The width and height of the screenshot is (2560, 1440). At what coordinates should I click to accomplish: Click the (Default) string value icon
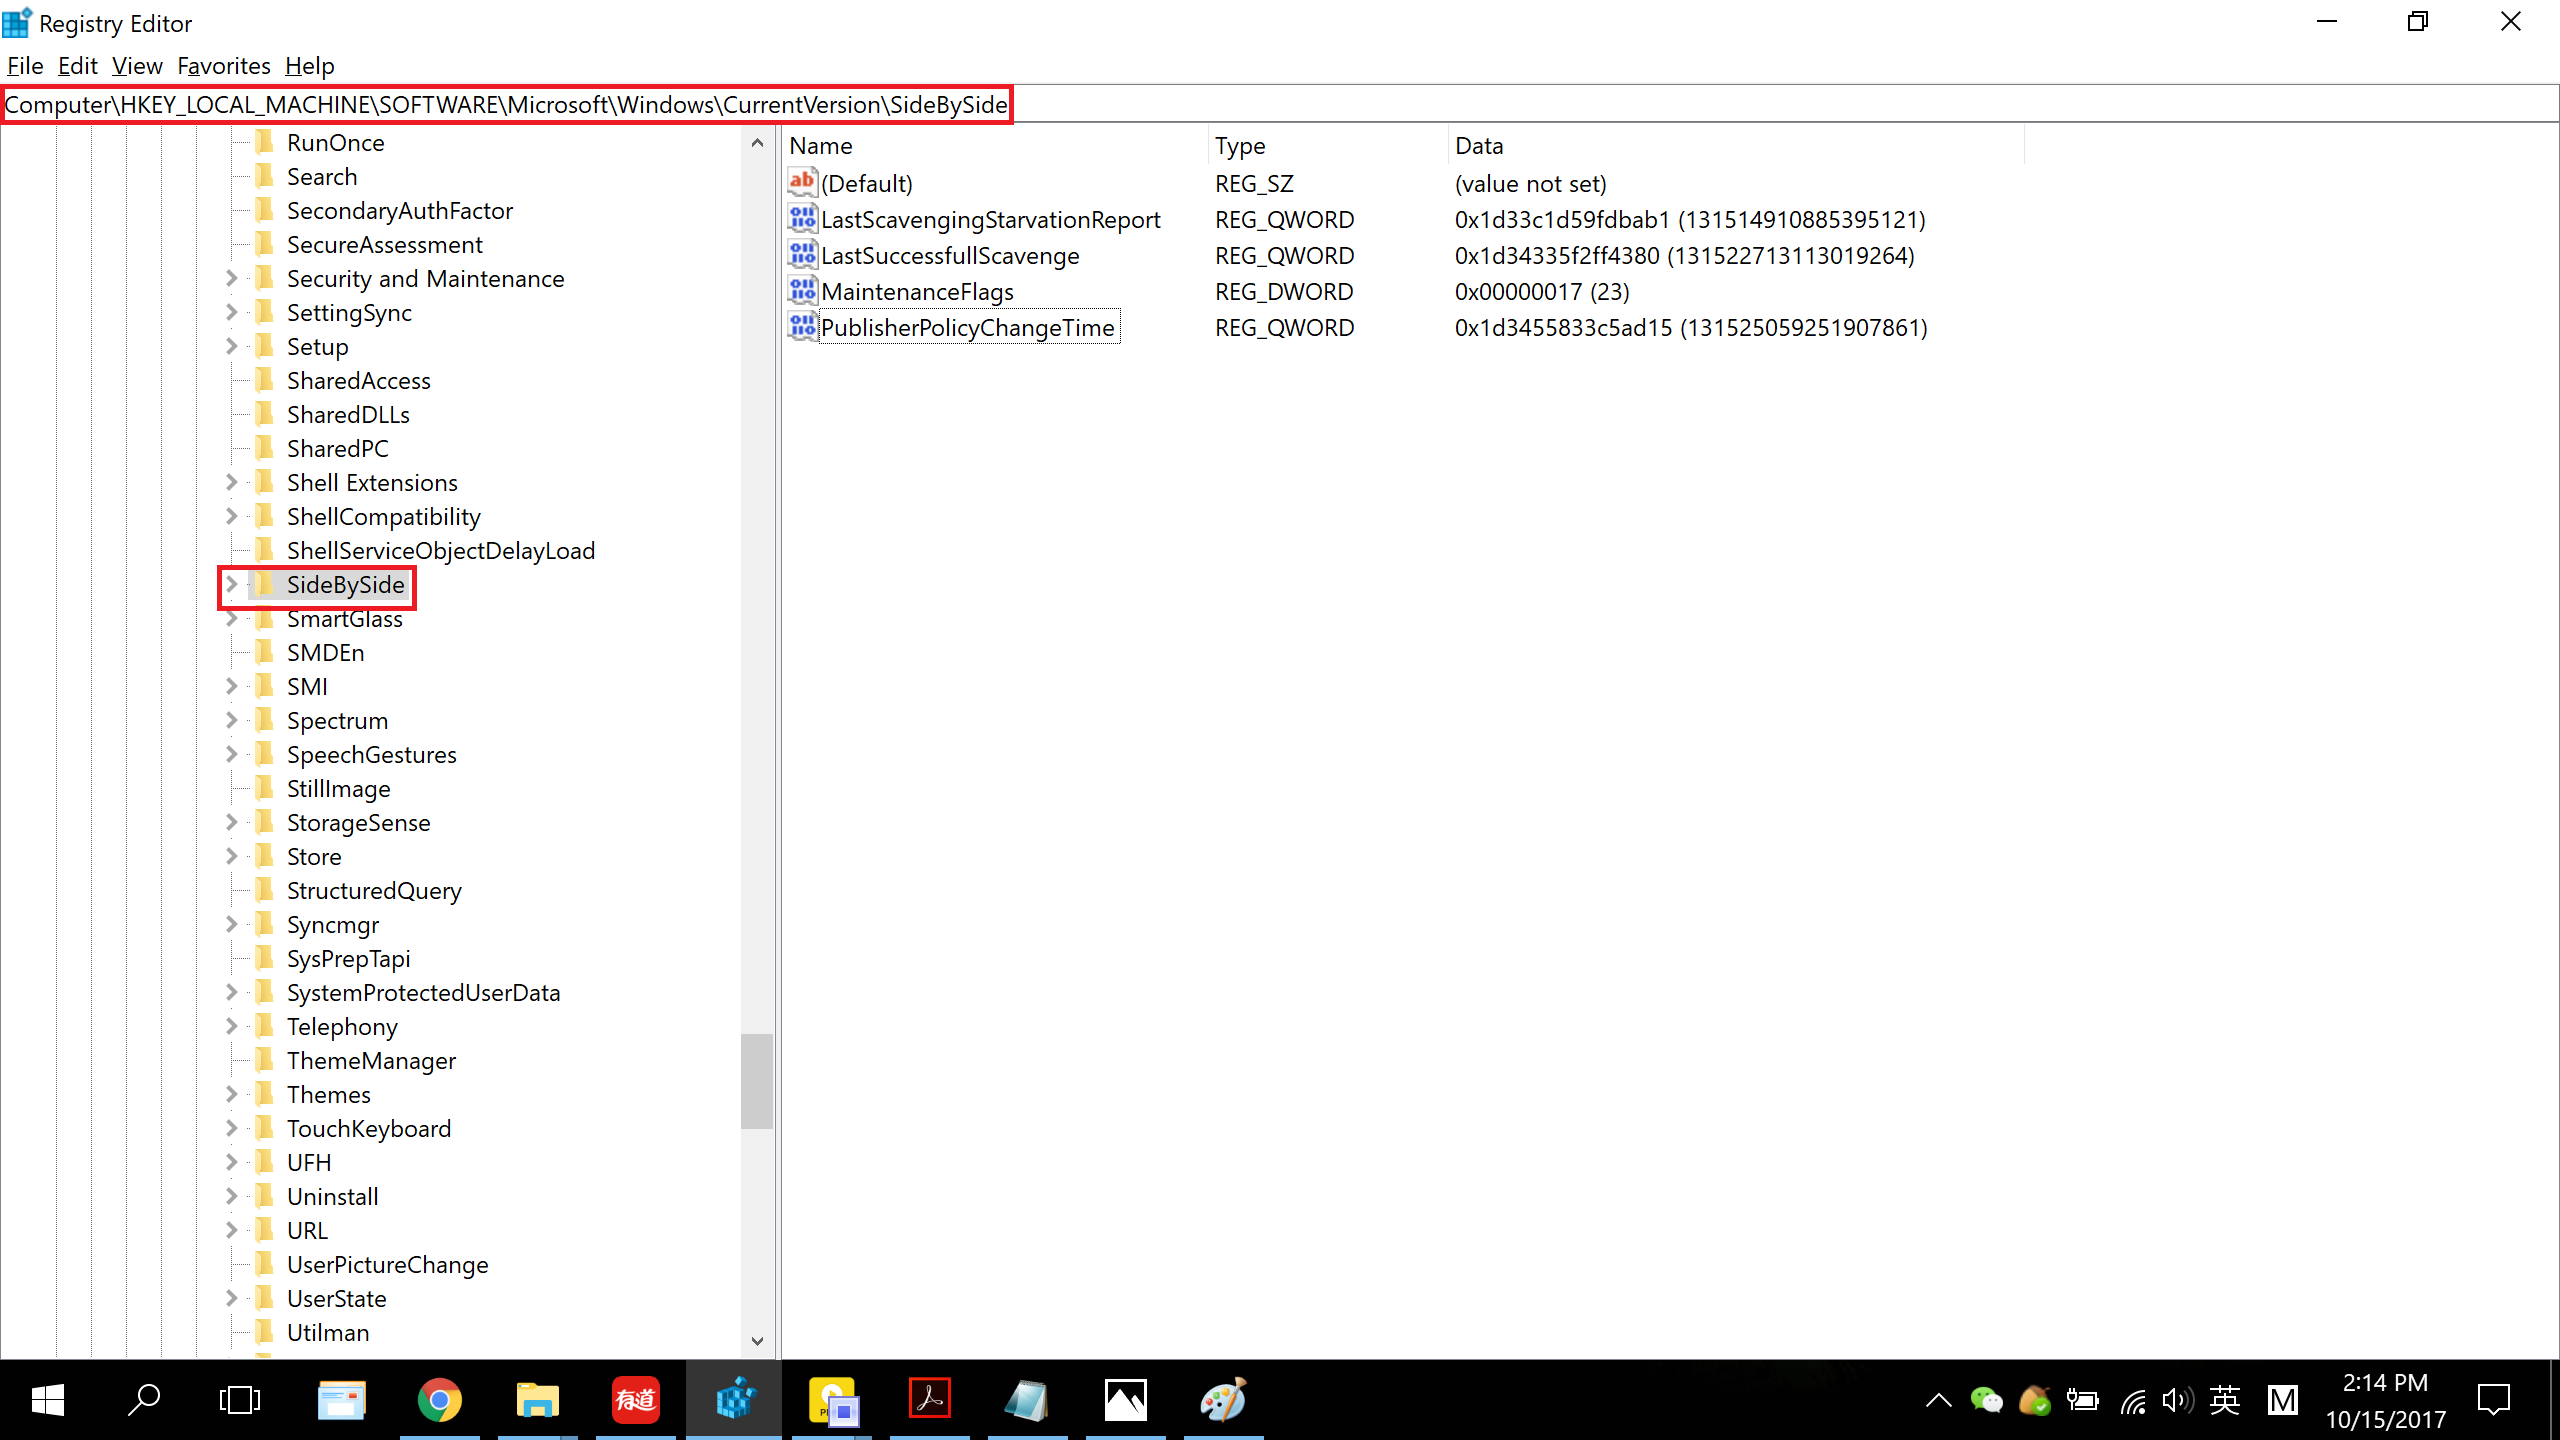802,183
